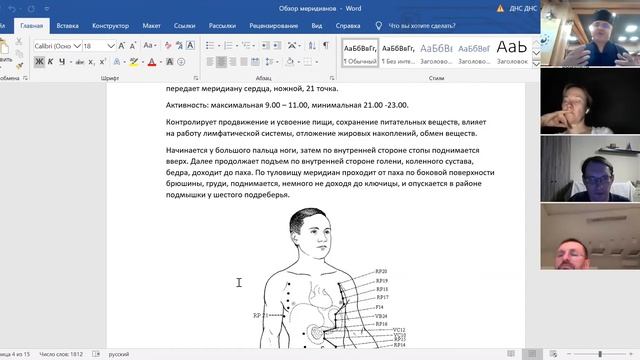The width and height of the screenshot is (640, 360).
Task: Decrease font size with small A icon
Action: click(x=133, y=46)
